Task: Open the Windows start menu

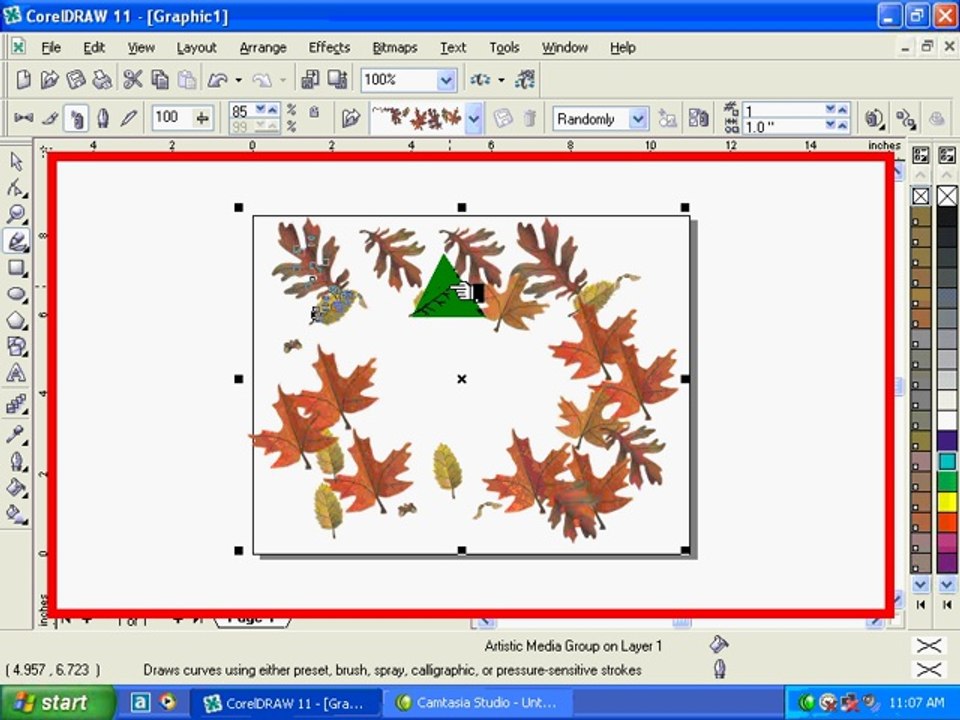Action: pyautogui.click(x=57, y=702)
